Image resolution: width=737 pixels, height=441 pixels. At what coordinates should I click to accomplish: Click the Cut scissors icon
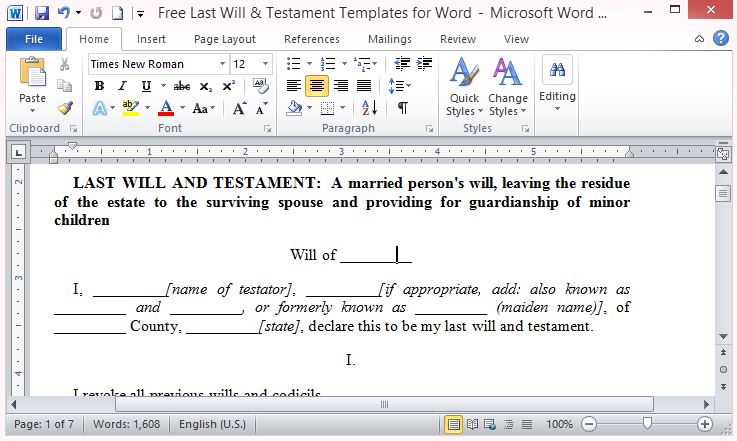pos(65,64)
